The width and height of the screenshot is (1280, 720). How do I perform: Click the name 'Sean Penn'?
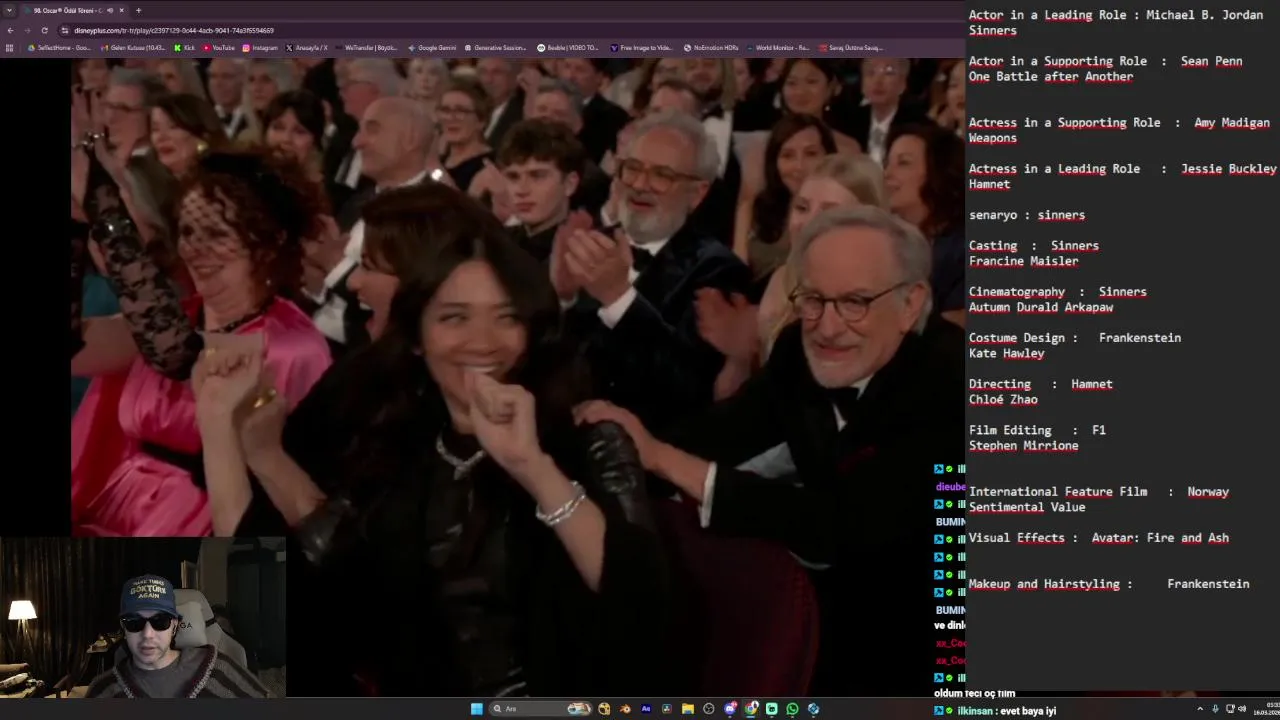click(1211, 61)
